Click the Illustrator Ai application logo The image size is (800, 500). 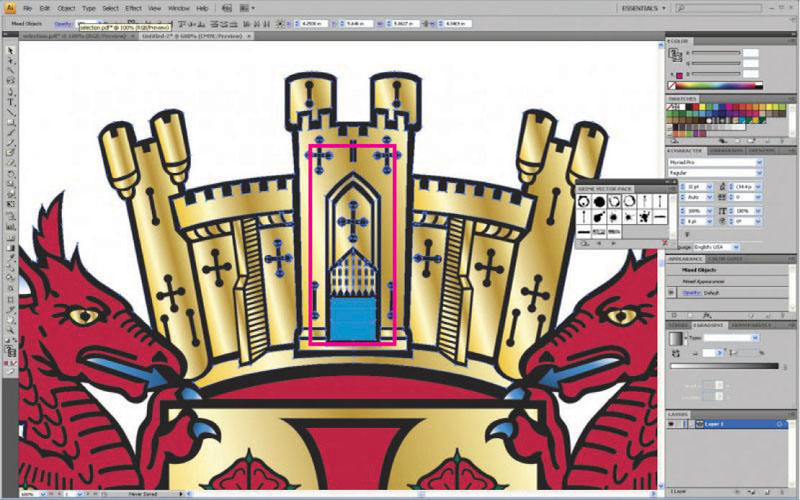pos(10,8)
